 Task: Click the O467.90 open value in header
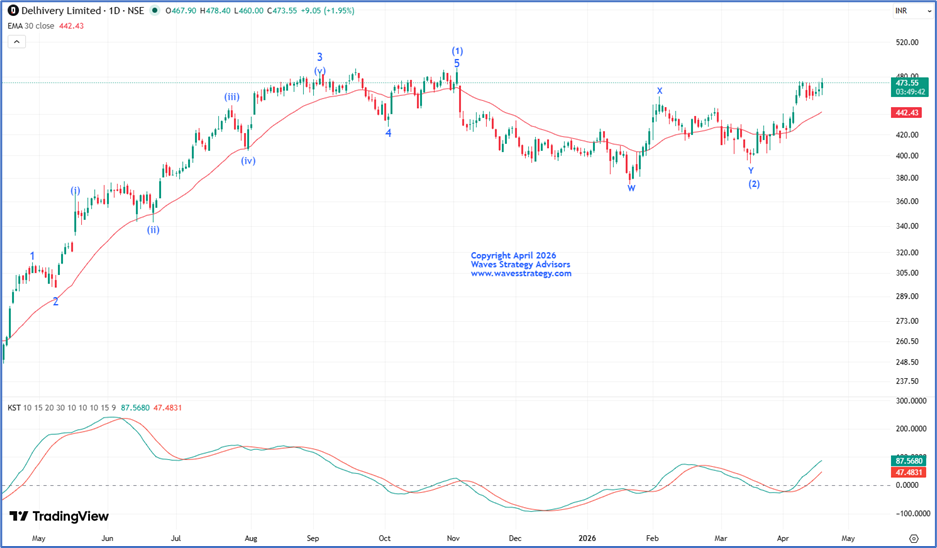[181, 11]
